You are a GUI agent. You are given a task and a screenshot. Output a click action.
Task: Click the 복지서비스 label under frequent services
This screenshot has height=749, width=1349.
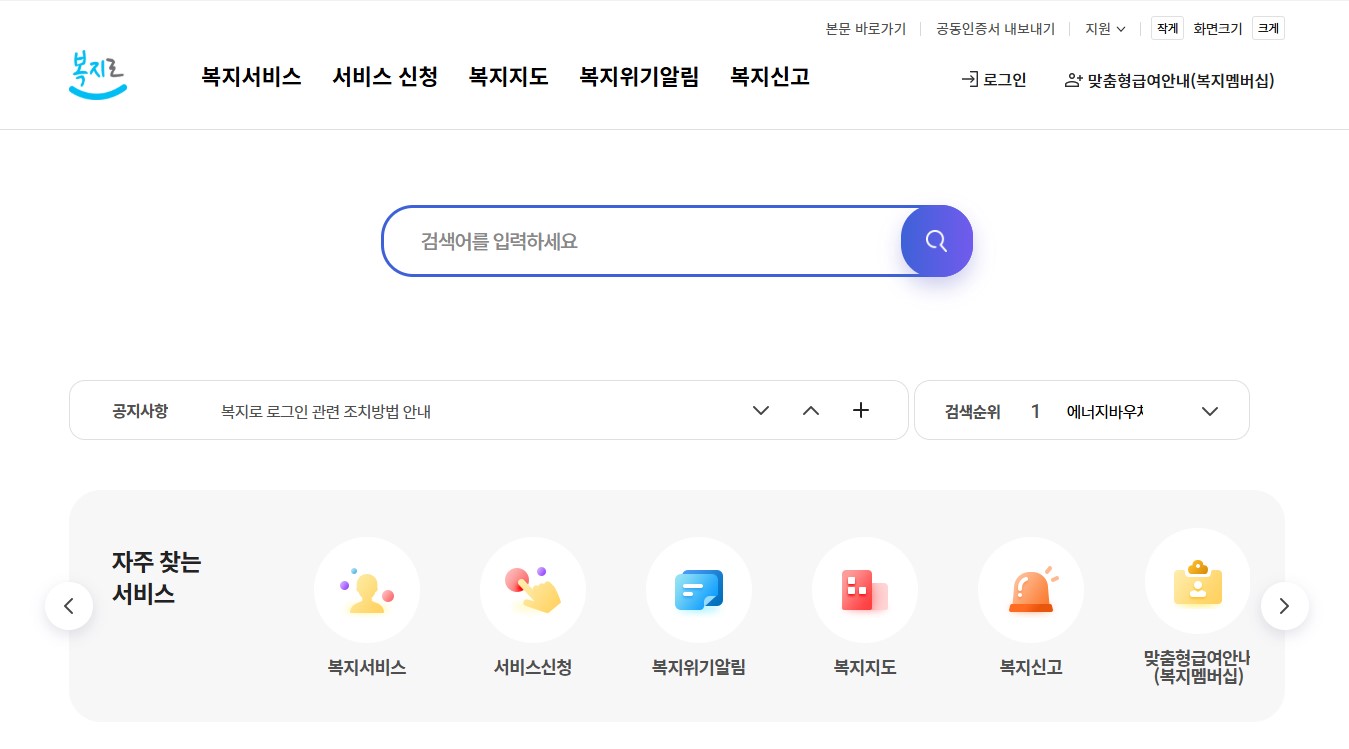[x=367, y=667]
